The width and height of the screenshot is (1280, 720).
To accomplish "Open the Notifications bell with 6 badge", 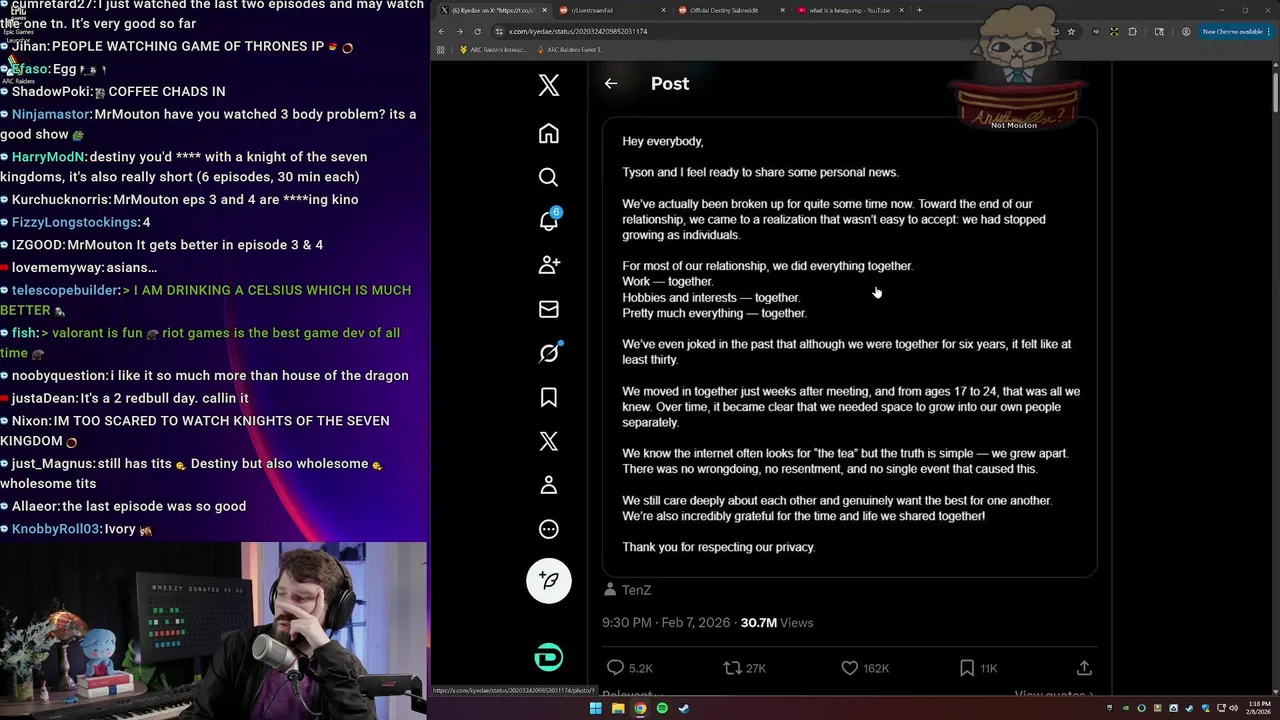I will pos(549,220).
